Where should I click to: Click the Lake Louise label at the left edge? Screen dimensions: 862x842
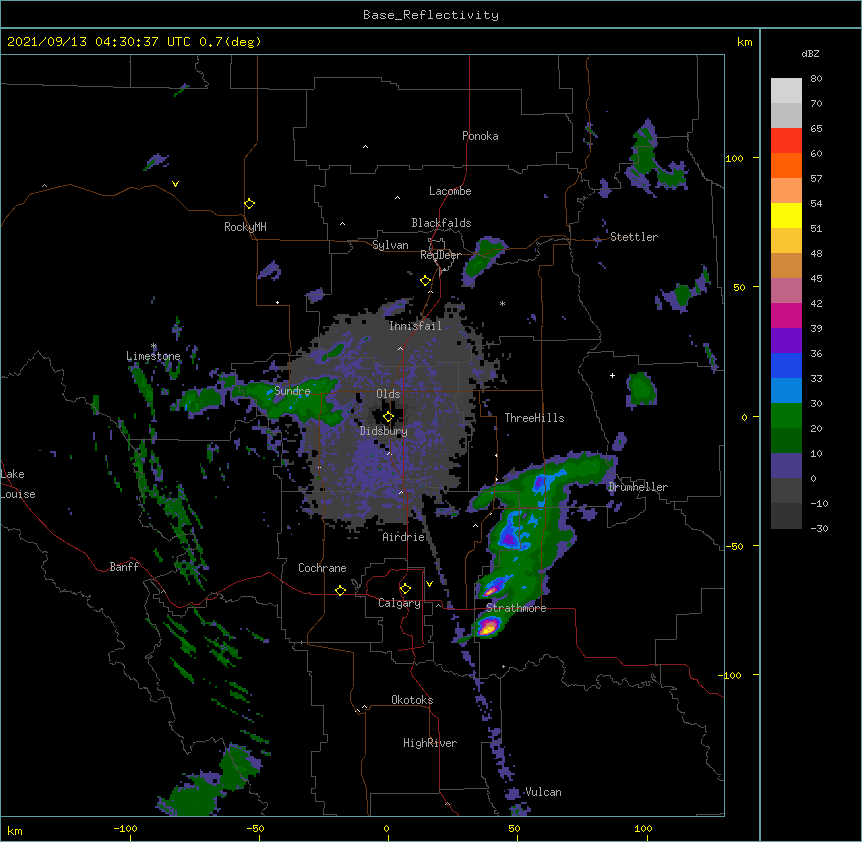18,484
